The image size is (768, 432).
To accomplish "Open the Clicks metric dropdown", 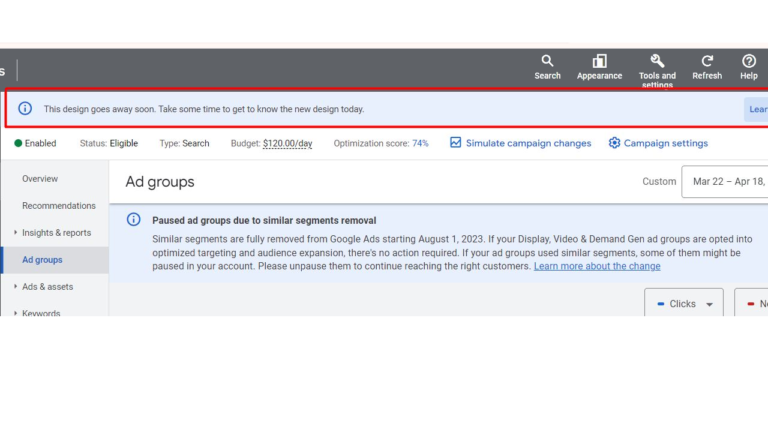I will click(684, 302).
